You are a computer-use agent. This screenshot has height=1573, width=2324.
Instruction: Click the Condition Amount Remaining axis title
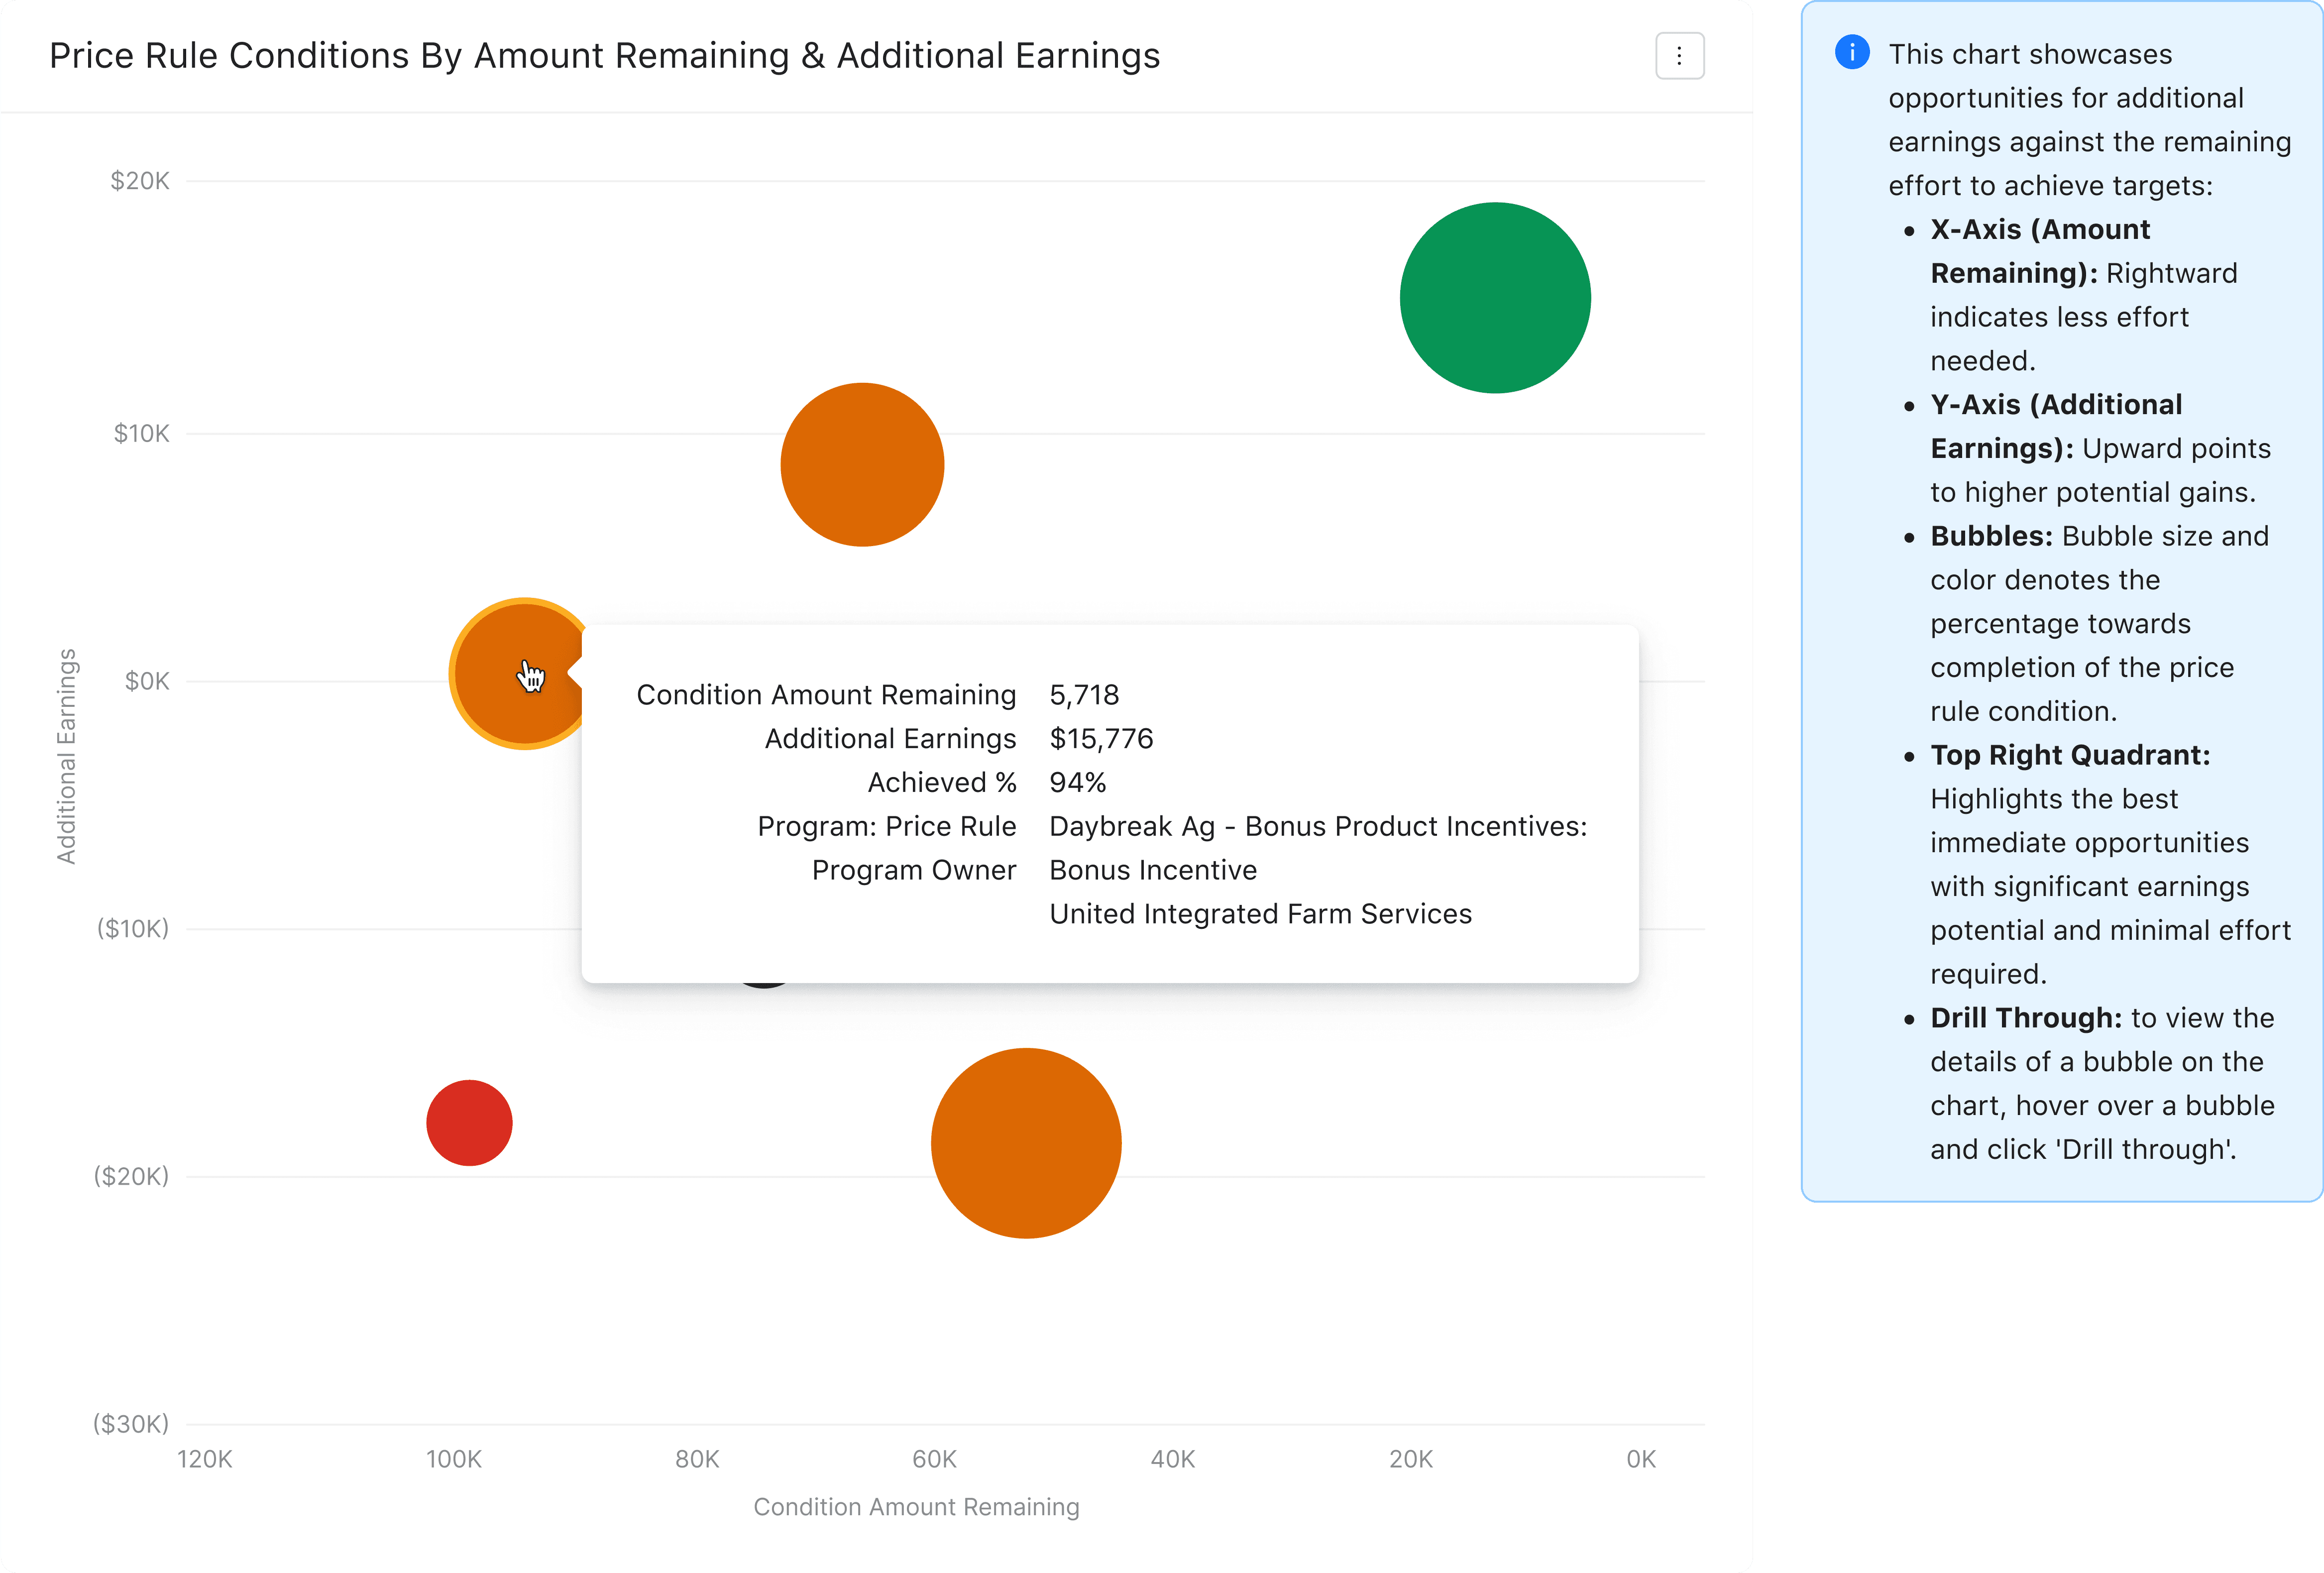[916, 1507]
